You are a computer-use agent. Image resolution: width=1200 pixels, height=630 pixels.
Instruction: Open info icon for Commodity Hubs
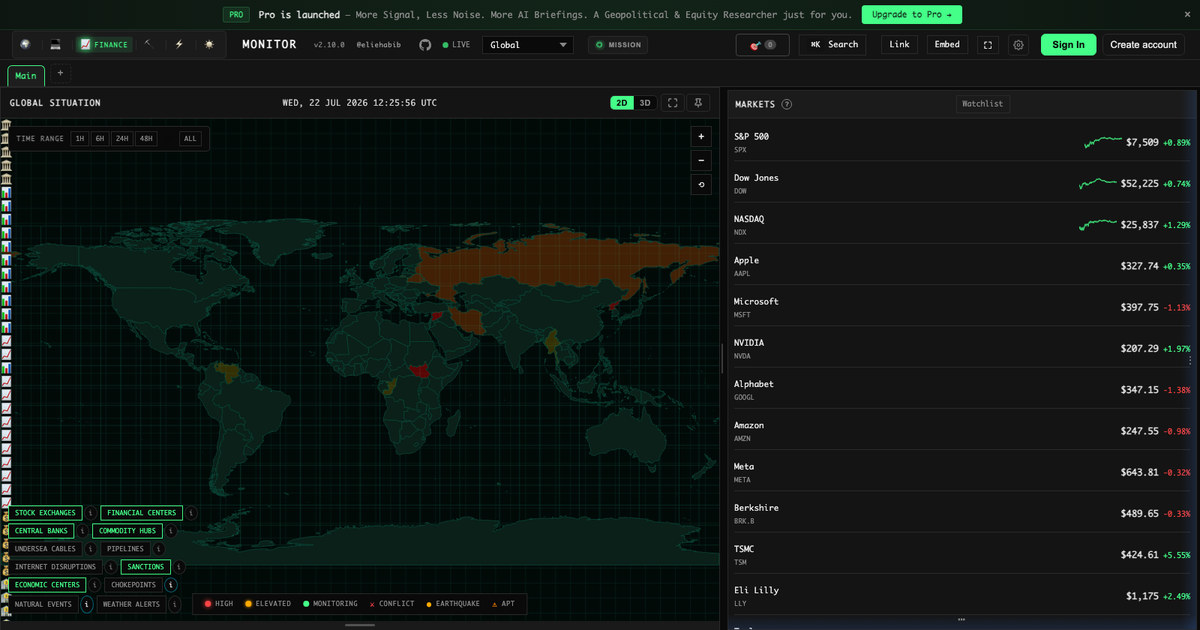pyautogui.click(x=171, y=531)
